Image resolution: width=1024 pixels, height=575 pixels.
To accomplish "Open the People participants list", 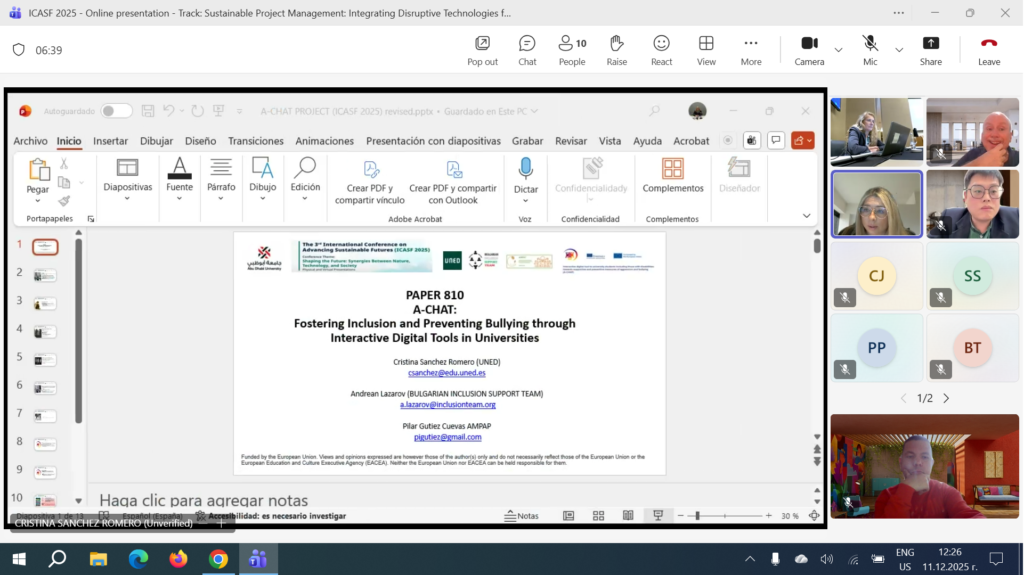I will [x=572, y=49].
